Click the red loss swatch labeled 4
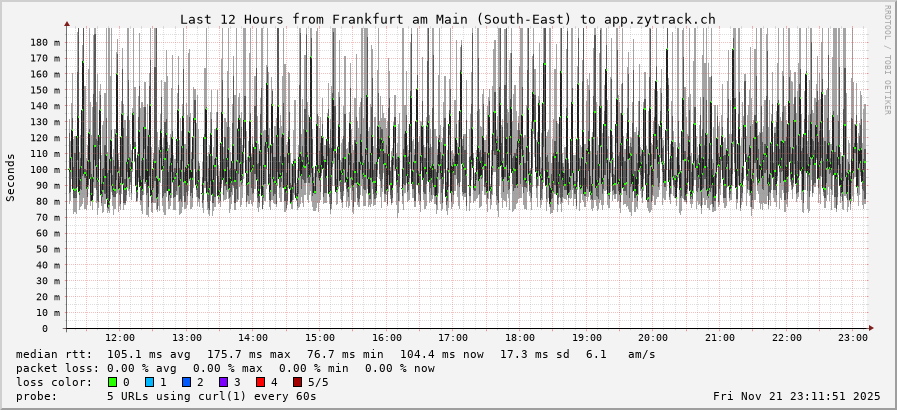Image resolution: width=897 pixels, height=410 pixels. coord(260,382)
